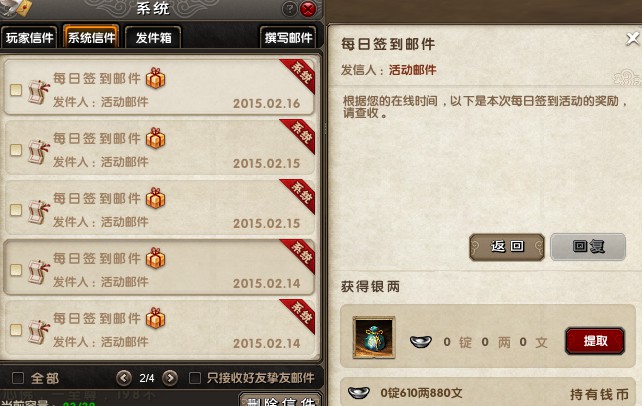
Task: Go to previous mail page arrow
Action: coord(124,378)
